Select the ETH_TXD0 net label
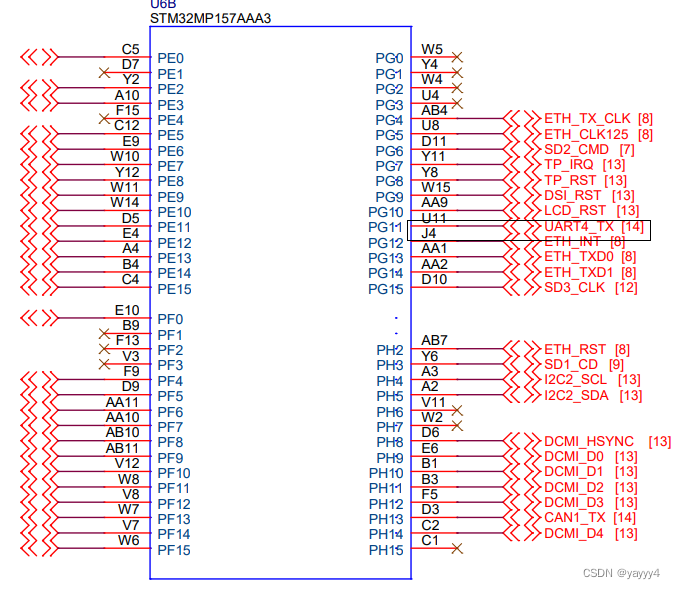The width and height of the screenshot is (675, 589). click(x=579, y=257)
